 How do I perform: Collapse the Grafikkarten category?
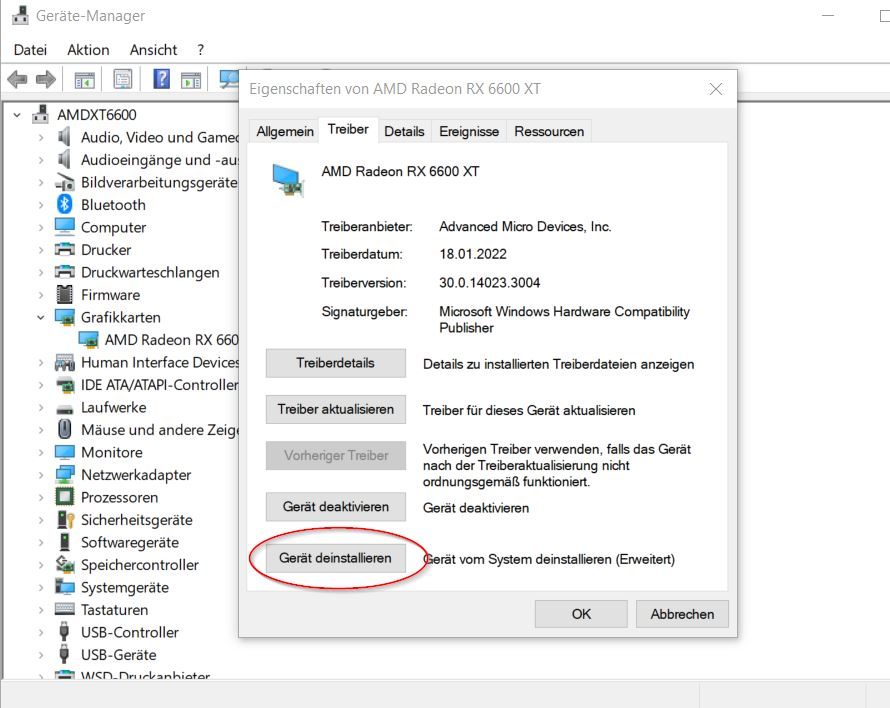tap(40, 317)
